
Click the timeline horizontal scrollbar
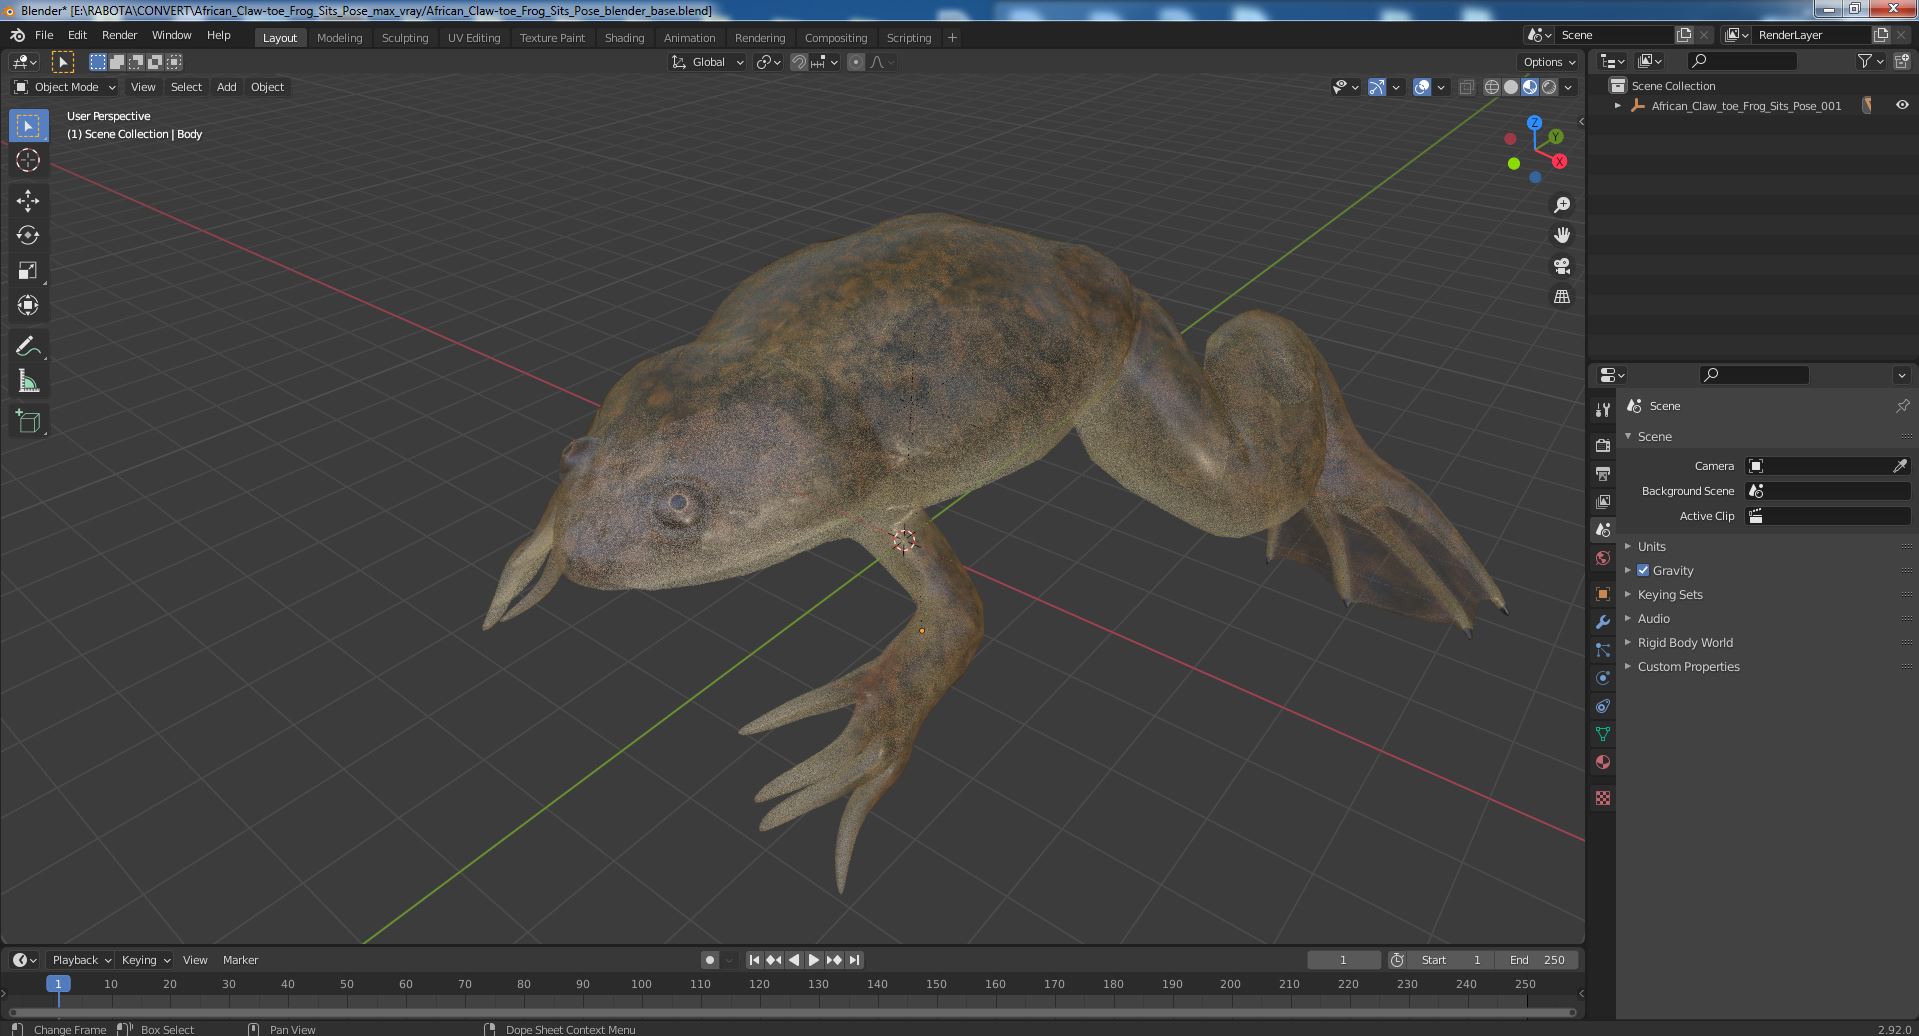click(x=790, y=1012)
